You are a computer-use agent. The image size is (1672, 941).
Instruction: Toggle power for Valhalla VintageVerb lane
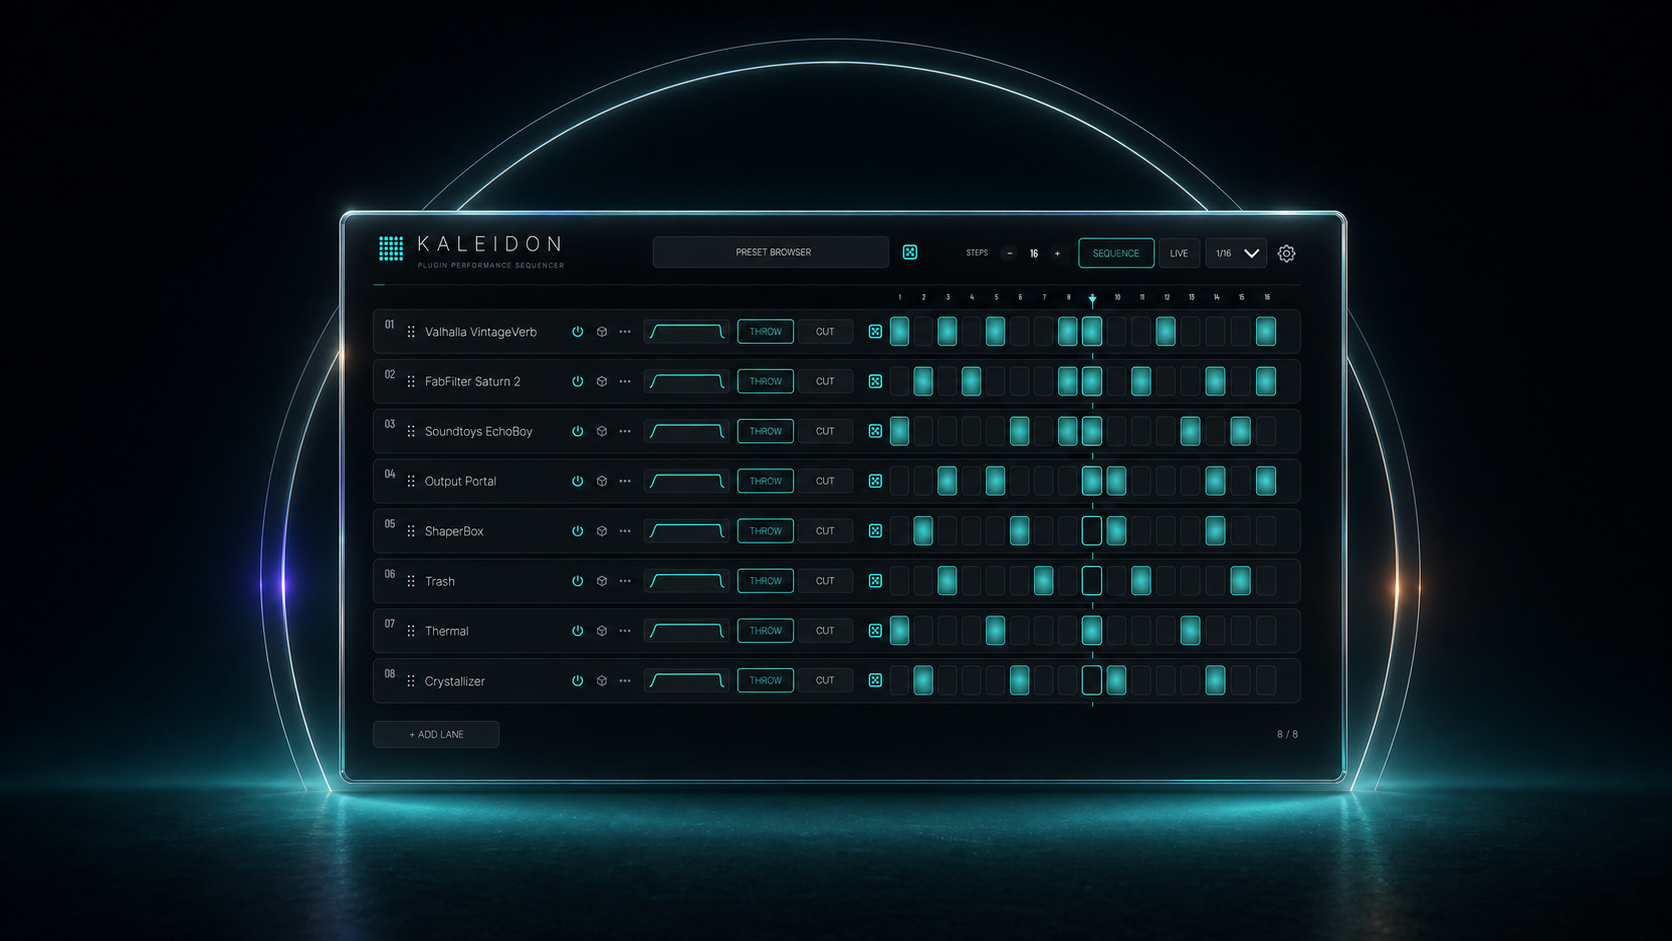577,331
